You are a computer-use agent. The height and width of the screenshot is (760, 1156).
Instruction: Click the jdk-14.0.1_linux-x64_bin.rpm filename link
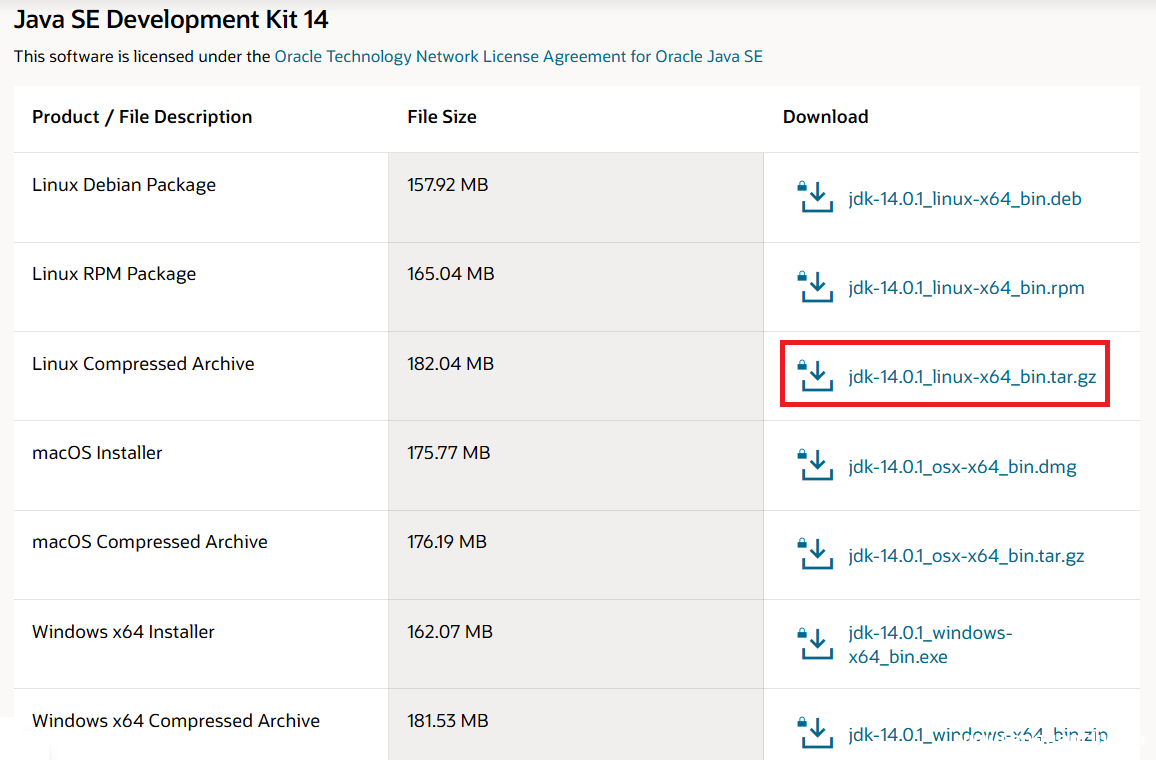(x=966, y=288)
